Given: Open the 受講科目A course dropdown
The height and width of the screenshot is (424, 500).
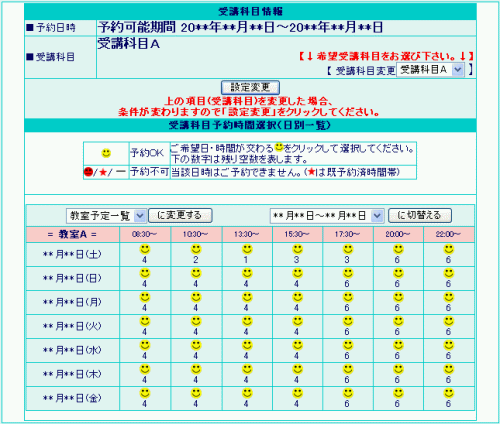Looking at the screenshot, I should point(430,70).
